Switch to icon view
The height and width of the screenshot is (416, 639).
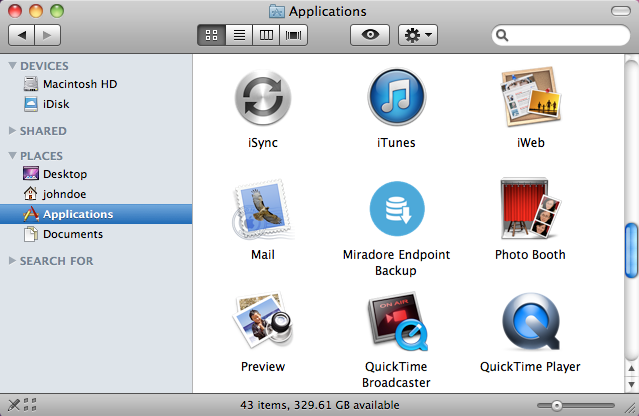(211, 35)
